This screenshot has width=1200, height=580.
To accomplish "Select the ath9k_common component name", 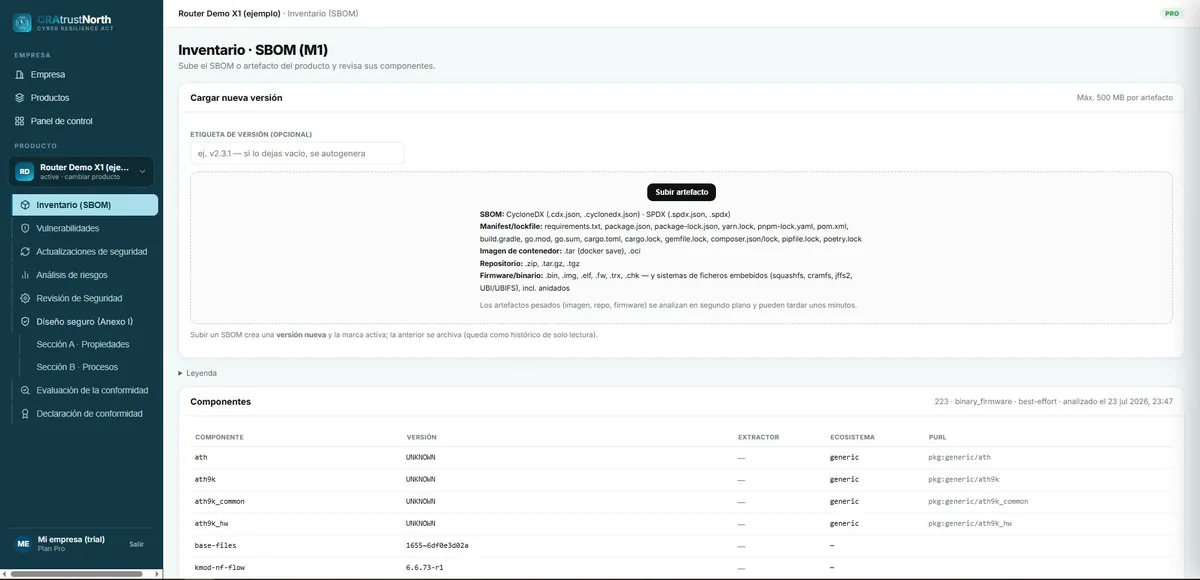I will pyautogui.click(x=219, y=501).
